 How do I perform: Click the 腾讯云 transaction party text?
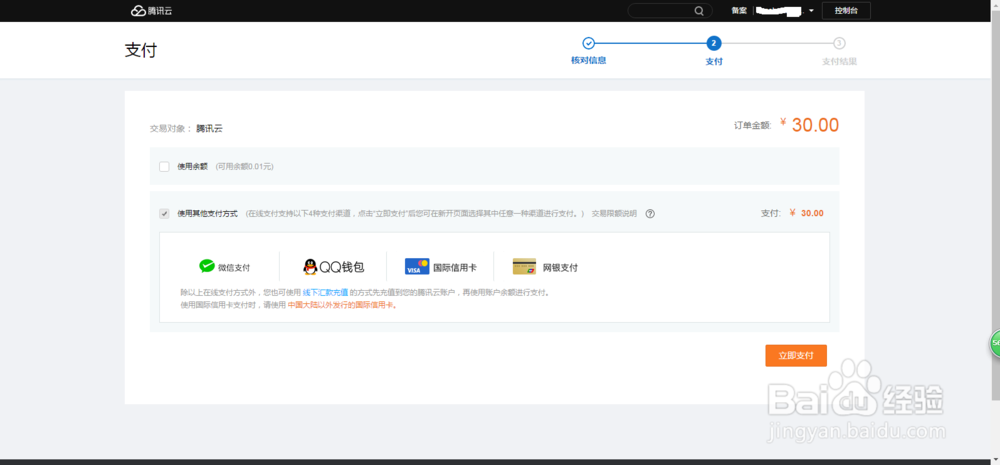209,129
